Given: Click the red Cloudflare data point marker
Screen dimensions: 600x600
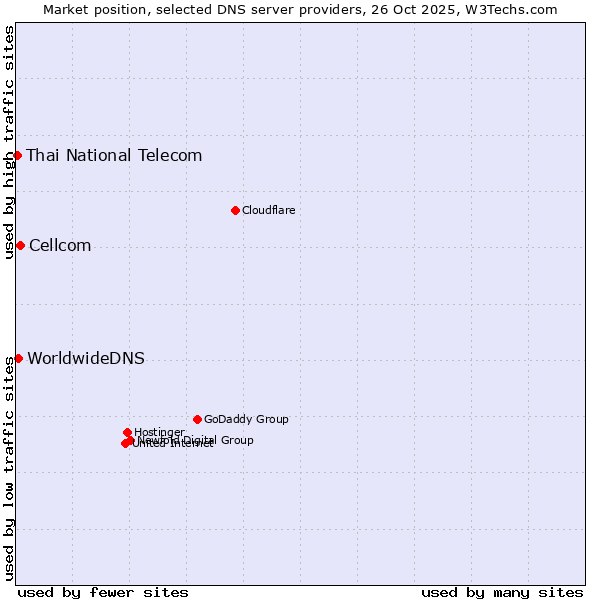Looking at the screenshot, I should pyautogui.click(x=235, y=210).
